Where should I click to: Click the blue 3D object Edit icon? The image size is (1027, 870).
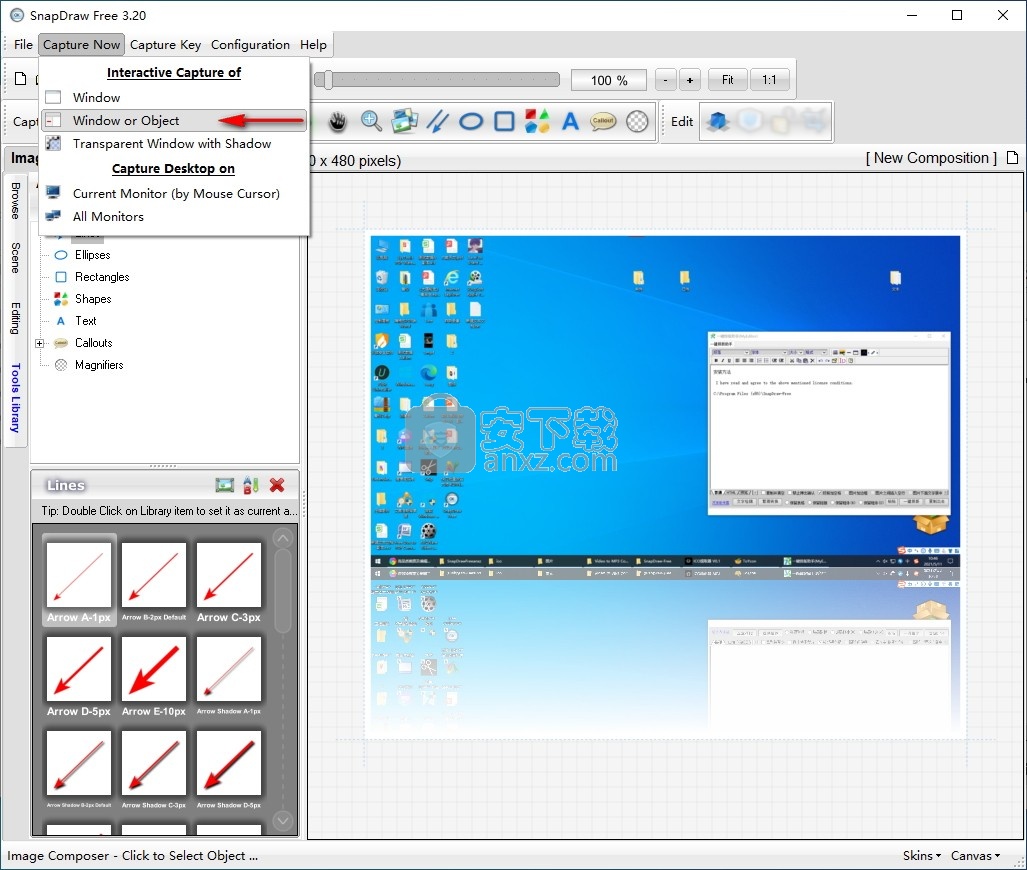pos(718,121)
